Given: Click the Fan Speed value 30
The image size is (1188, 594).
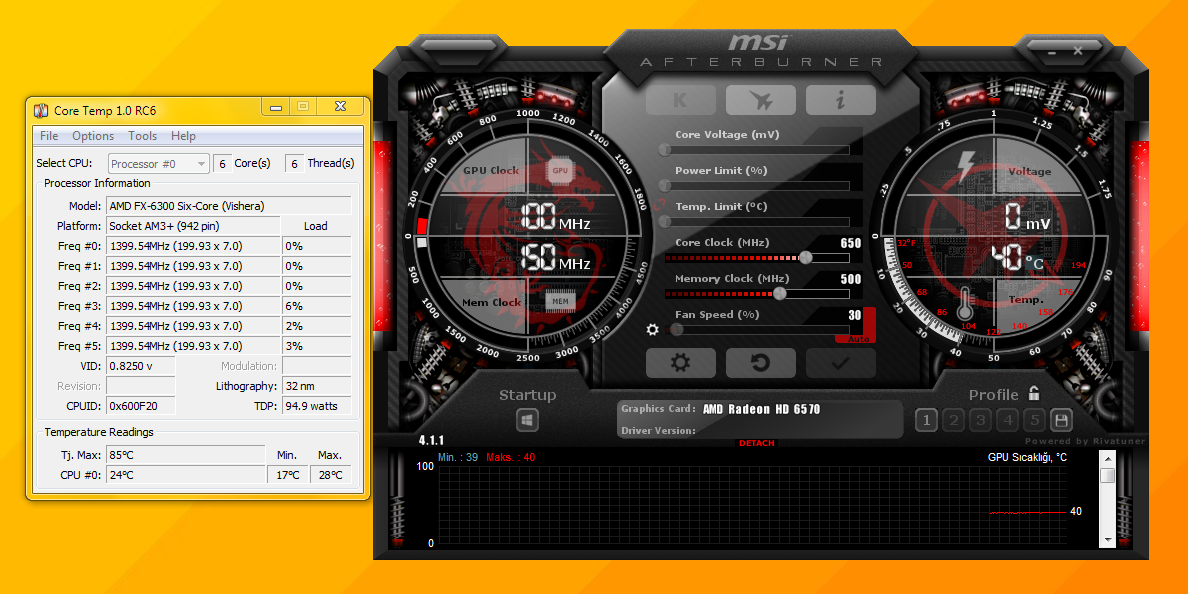Looking at the screenshot, I should point(855,314).
